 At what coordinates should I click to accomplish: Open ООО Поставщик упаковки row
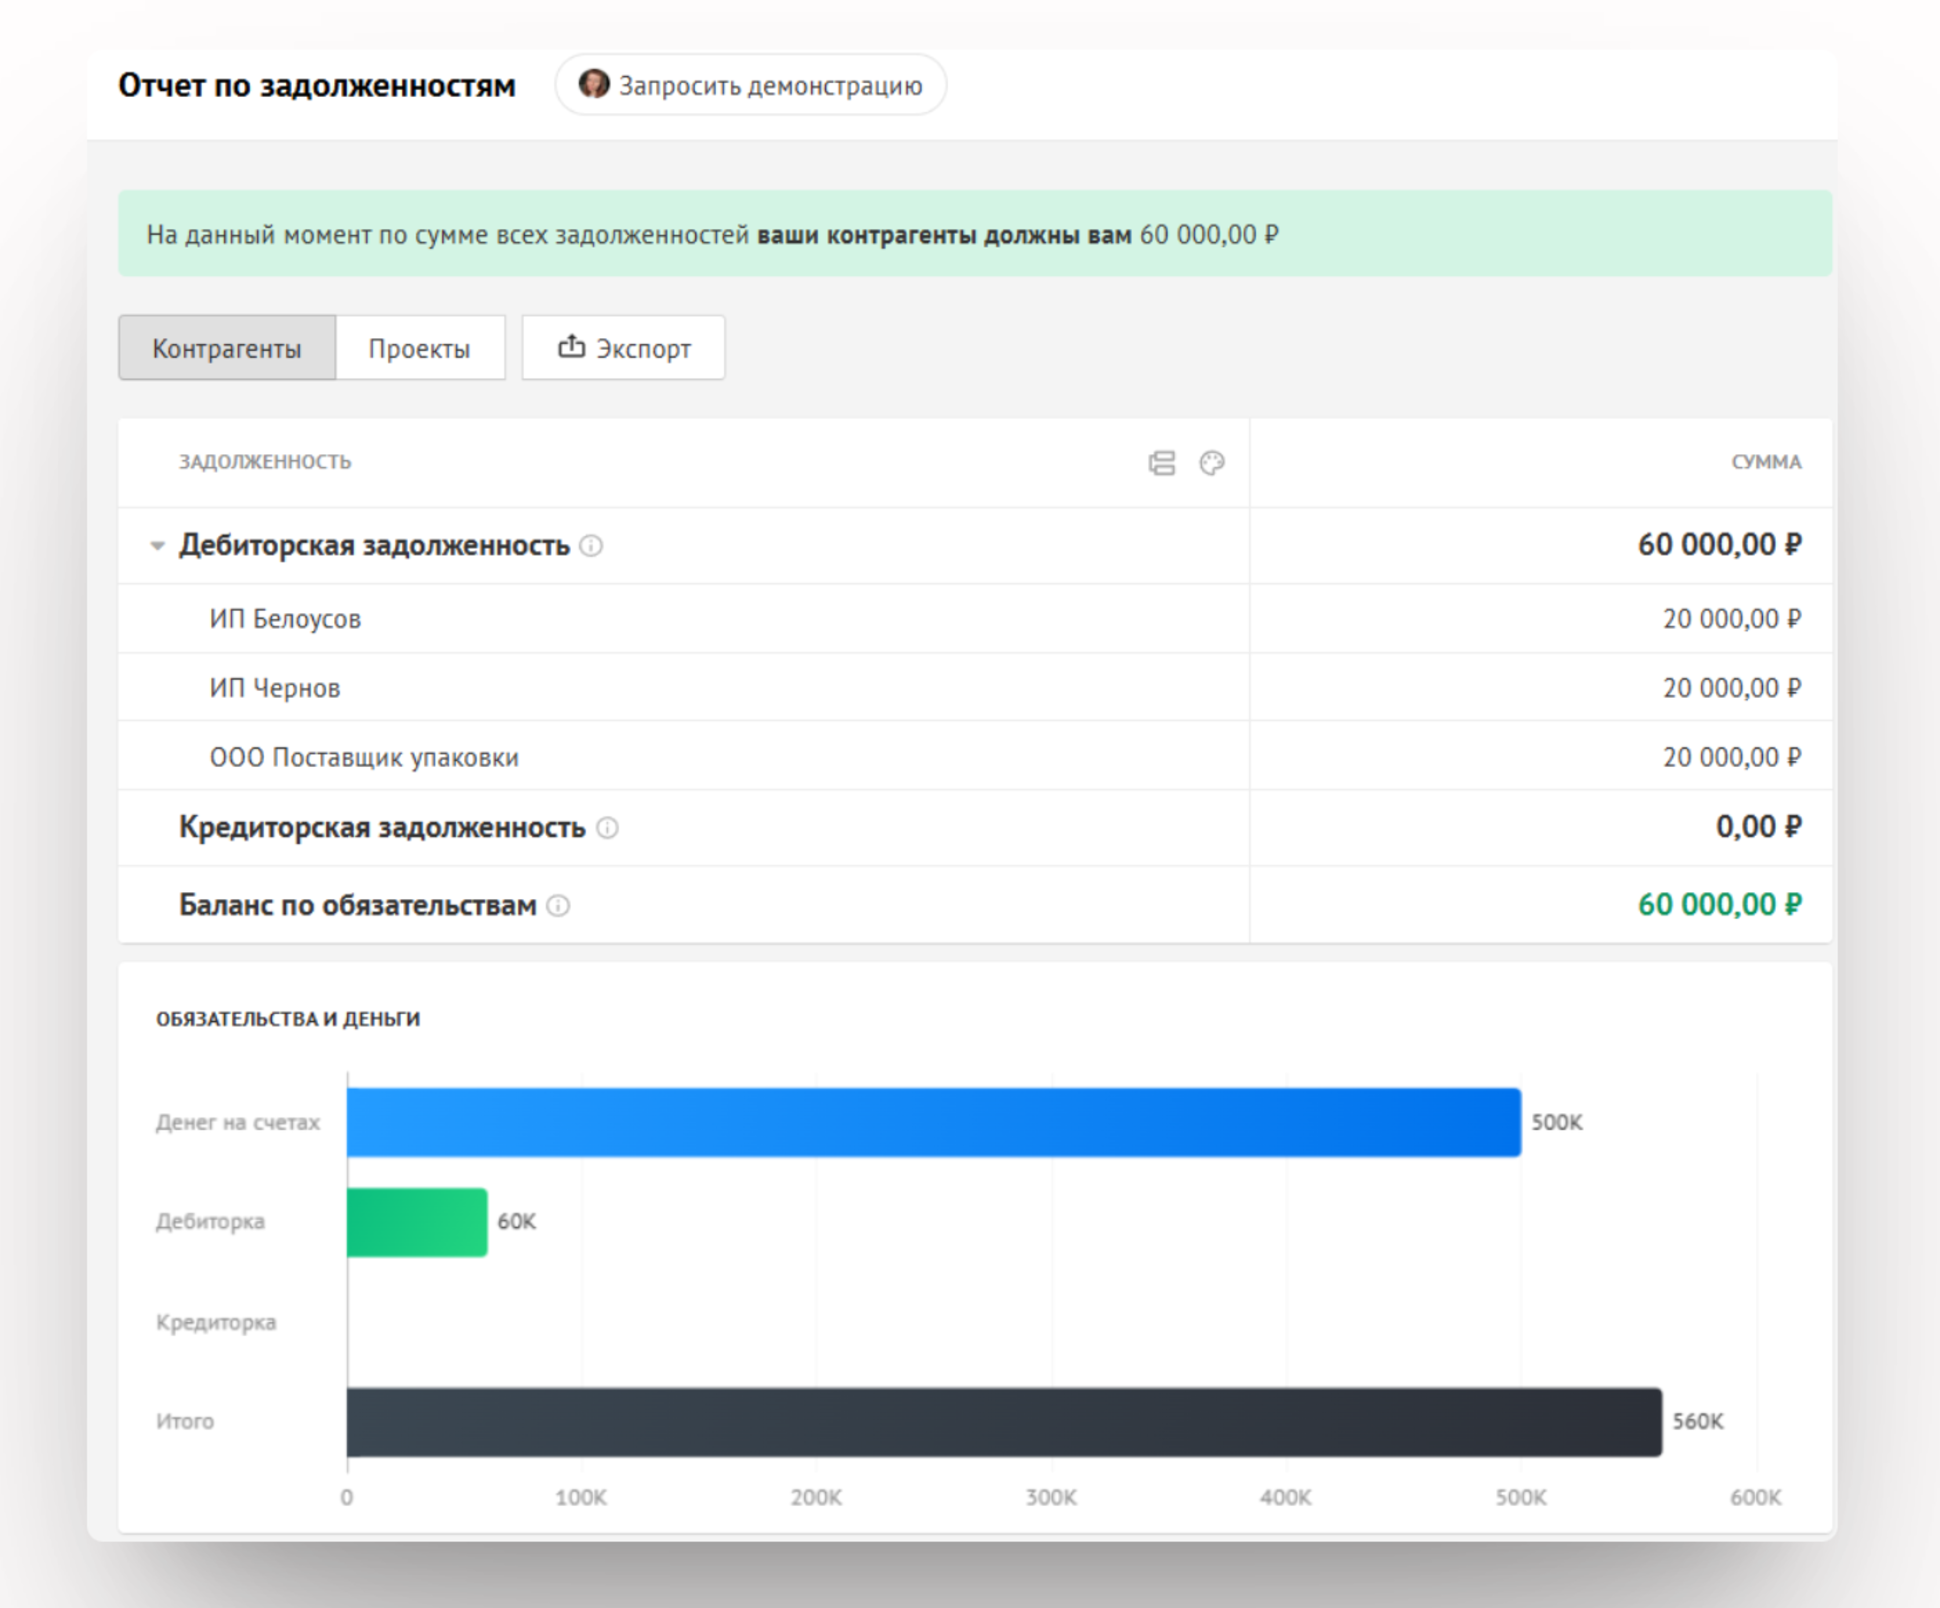pyautogui.click(x=364, y=757)
